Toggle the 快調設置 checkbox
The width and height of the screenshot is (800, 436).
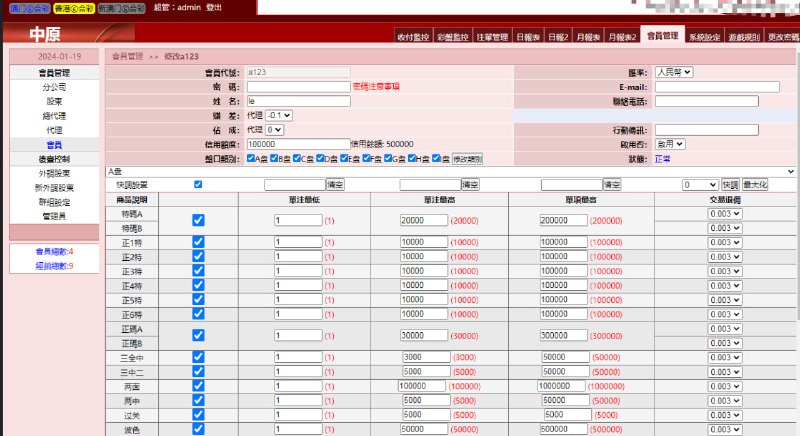[x=197, y=185]
